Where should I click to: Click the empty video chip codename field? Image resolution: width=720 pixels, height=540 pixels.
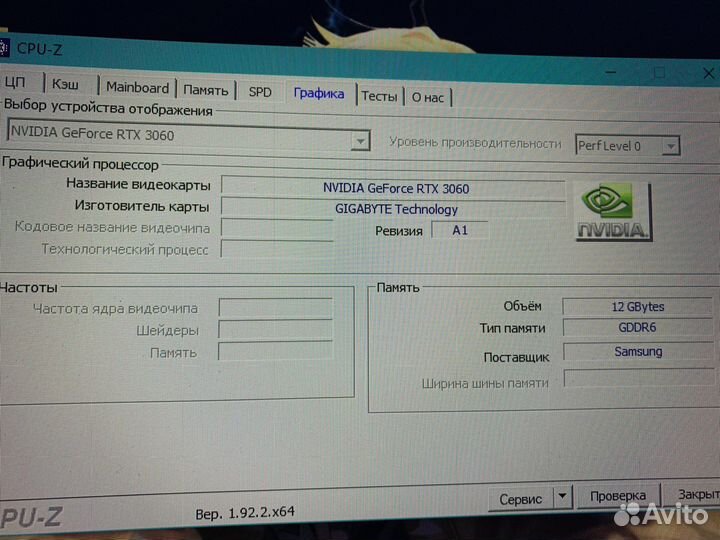pyautogui.click(x=277, y=228)
